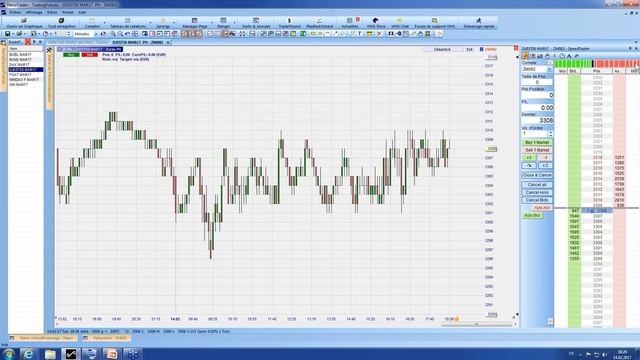
Task: Open the Comptes toolbar item
Action: [92, 23]
